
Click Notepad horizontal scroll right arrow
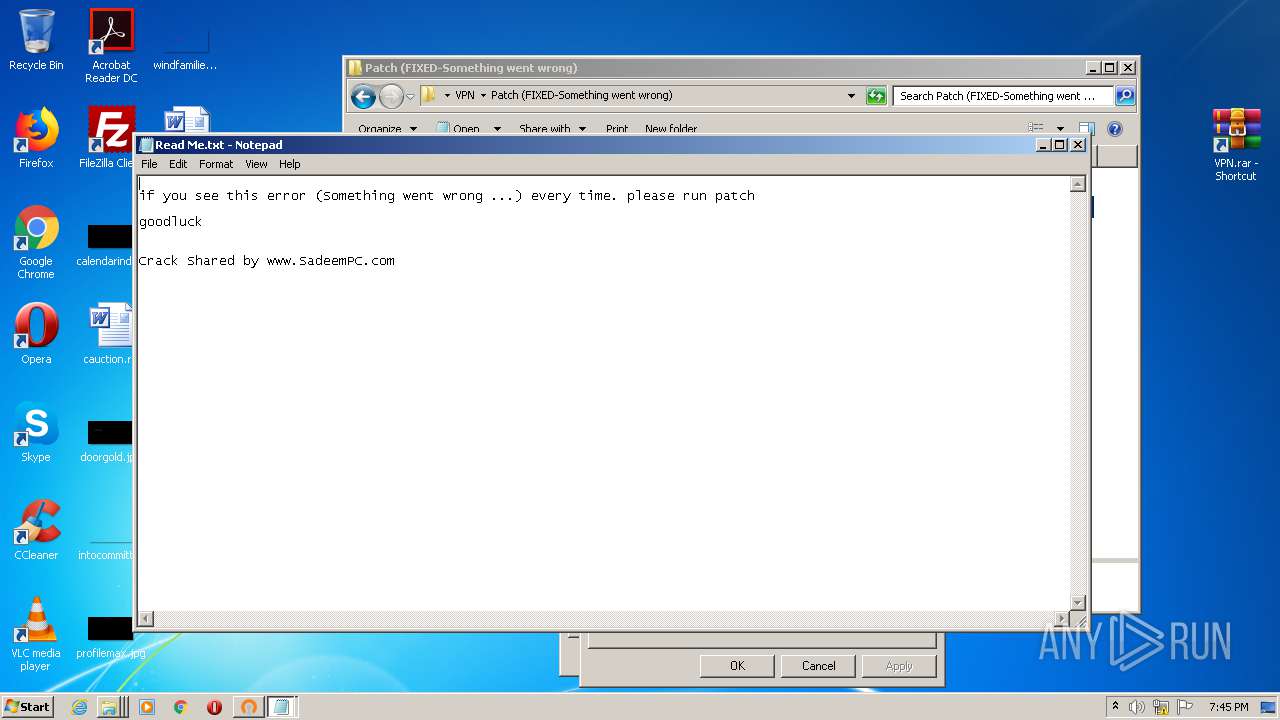pyautogui.click(x=1062, y=619)
